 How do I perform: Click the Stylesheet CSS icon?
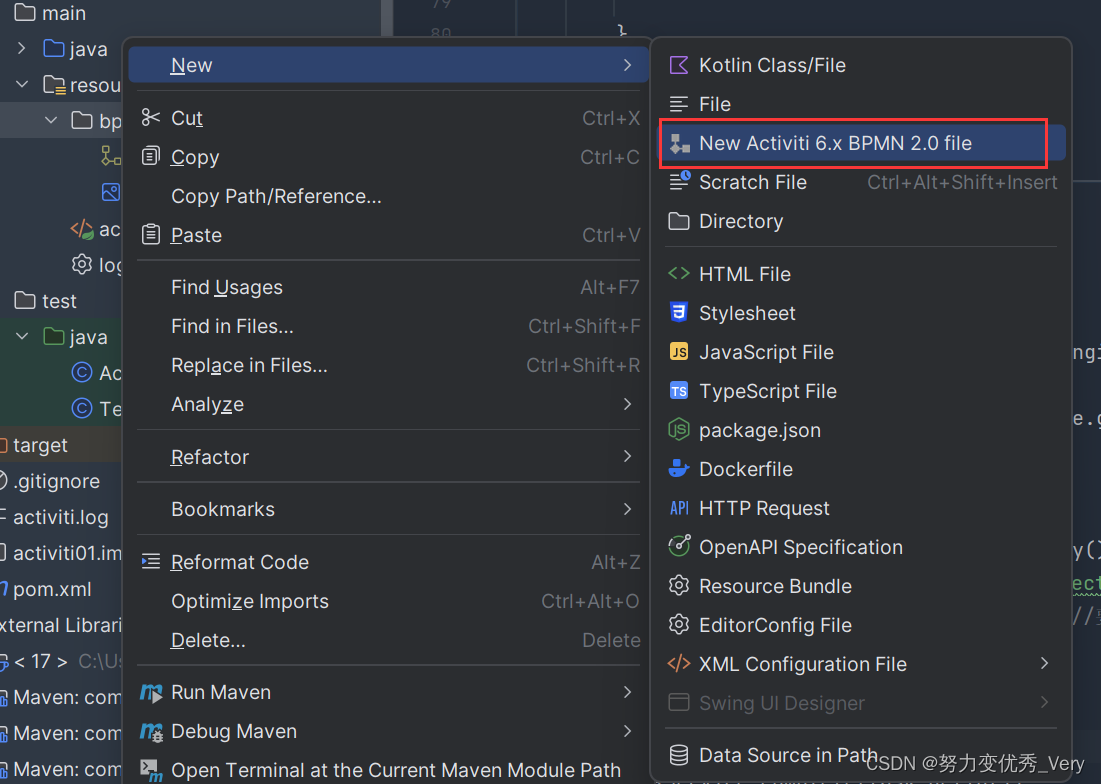[x=678, y=312]
